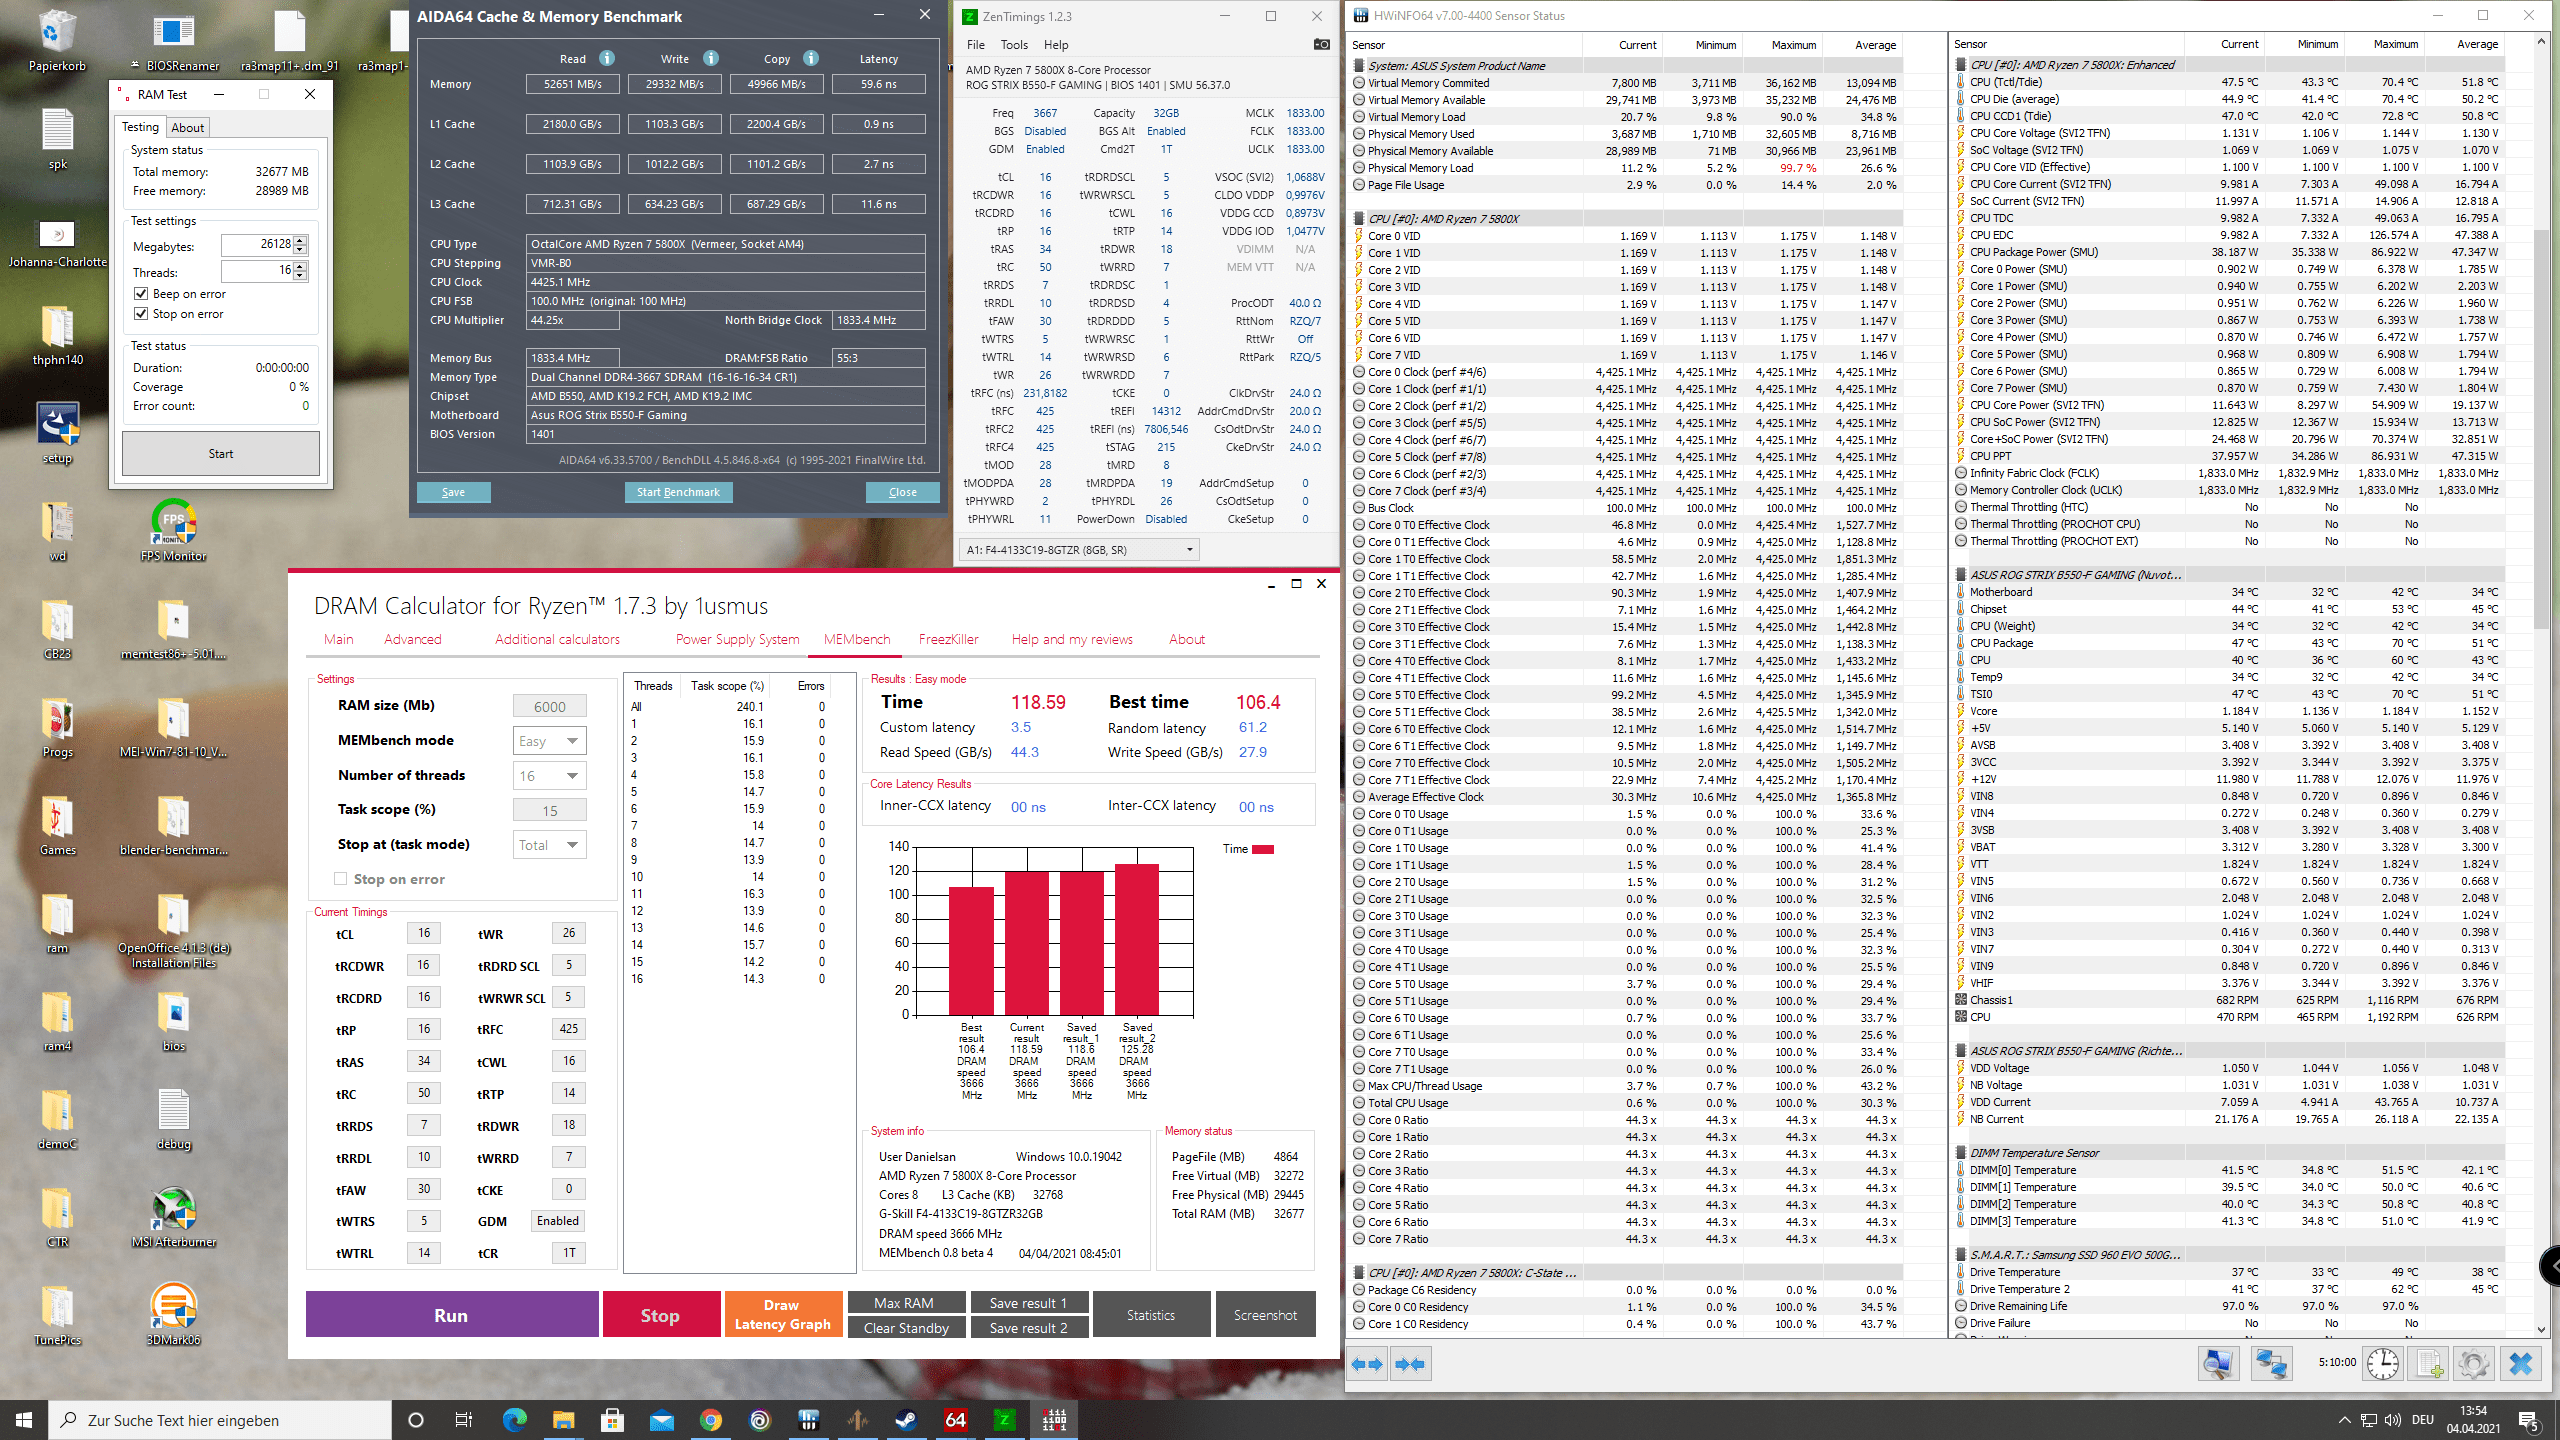Image resolution: width=2560 pixels, height=1440 pixels.
Task: Click Start in RAM Test
Action: point(221,453)
